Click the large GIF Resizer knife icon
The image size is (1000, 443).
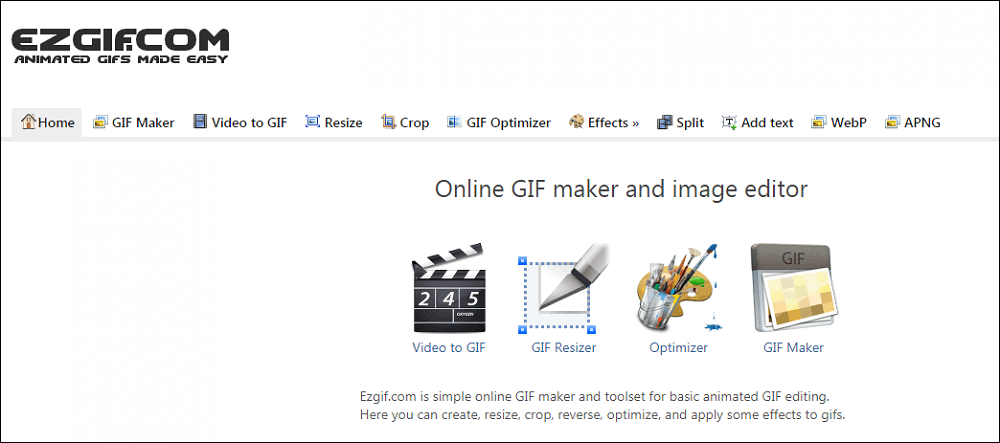tap(564, 288)
